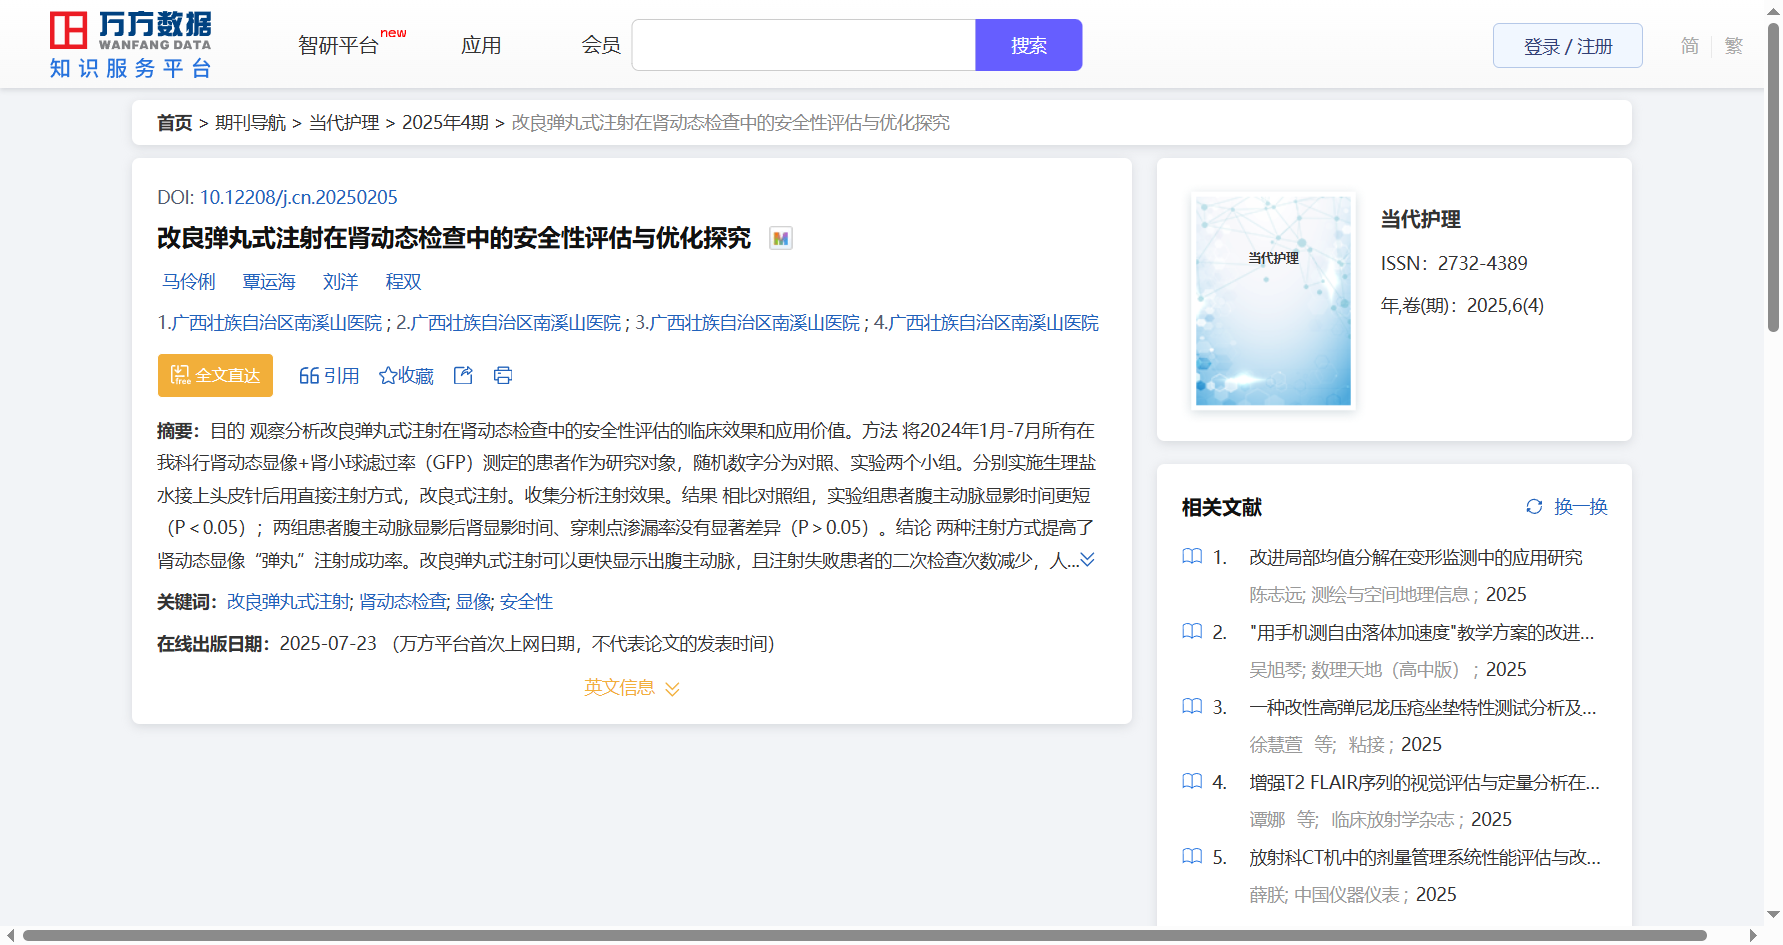The height and width of the screenshot is (945, 1783).
Task: Click the share icon beside 收藏
Action: (x=463, y=375)
